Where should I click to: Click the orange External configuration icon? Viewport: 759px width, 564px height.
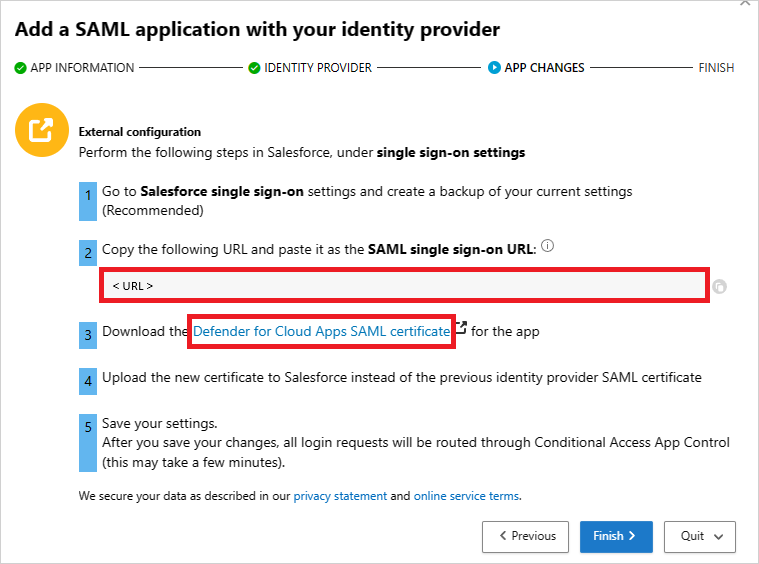pyautogui.click(x=41, y=130)
